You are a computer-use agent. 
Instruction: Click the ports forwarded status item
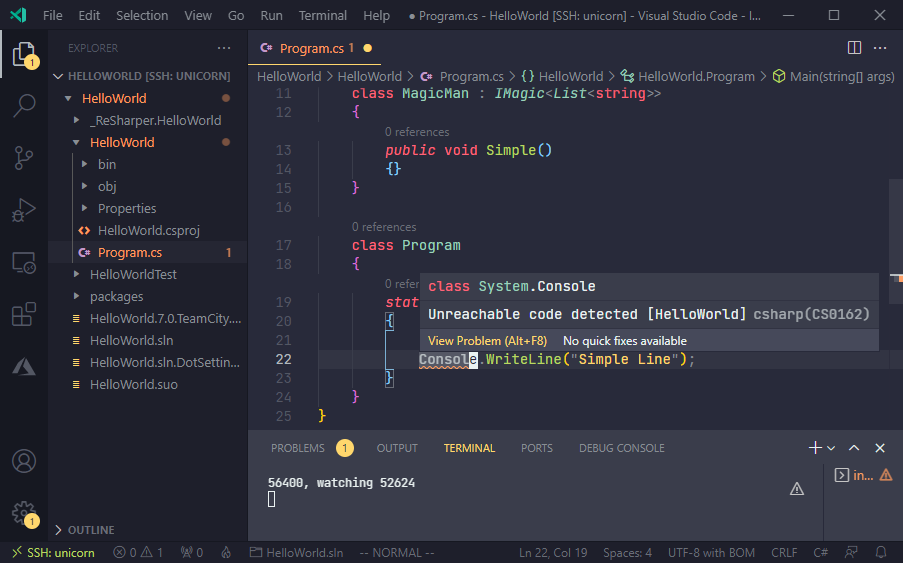click(192, 553)
